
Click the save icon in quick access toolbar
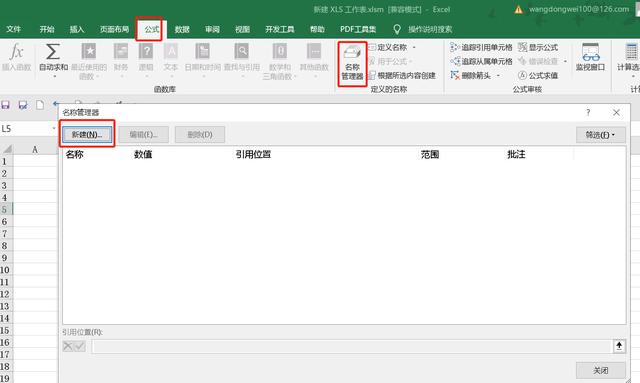point(5,105)
